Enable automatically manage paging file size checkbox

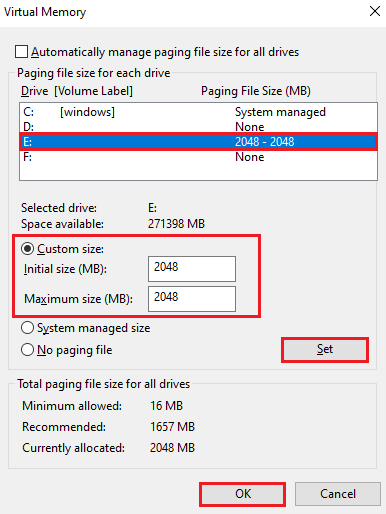click(21, 52)
